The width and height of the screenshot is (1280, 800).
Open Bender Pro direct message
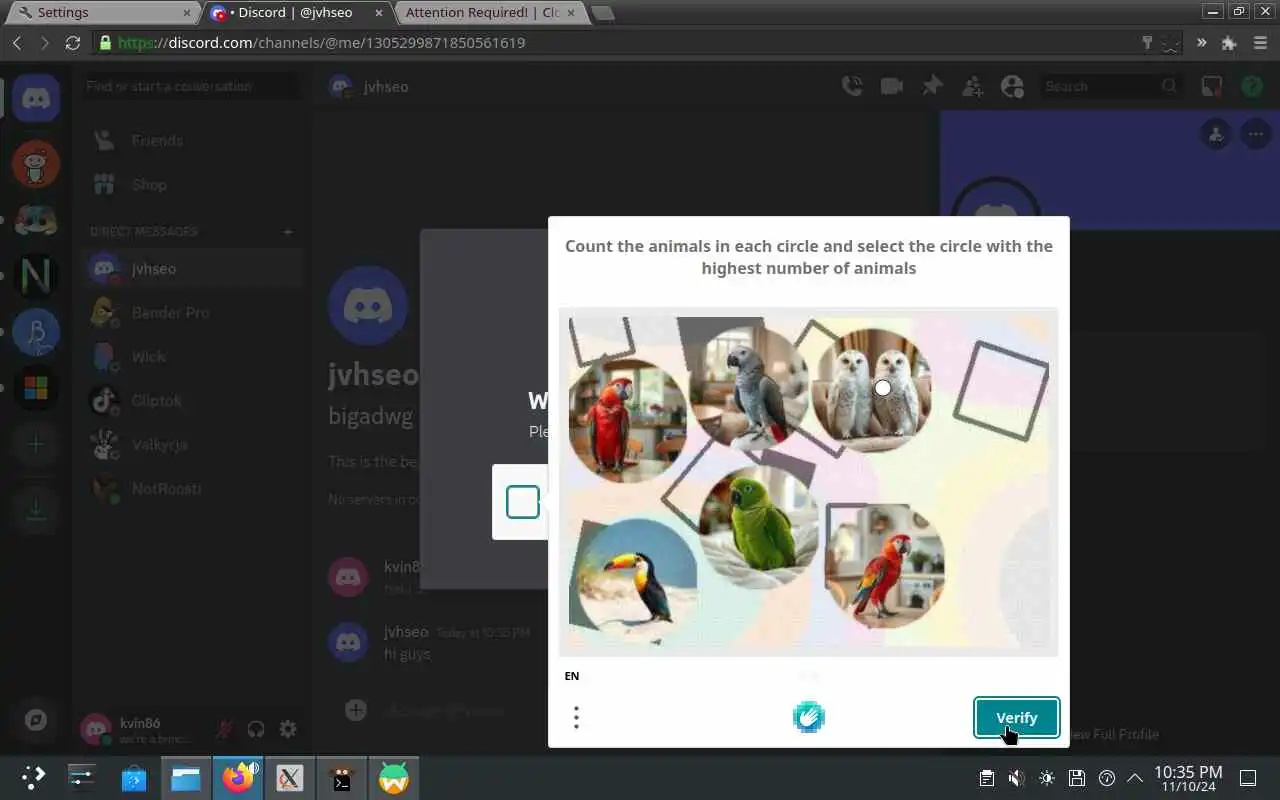[191, 313]
